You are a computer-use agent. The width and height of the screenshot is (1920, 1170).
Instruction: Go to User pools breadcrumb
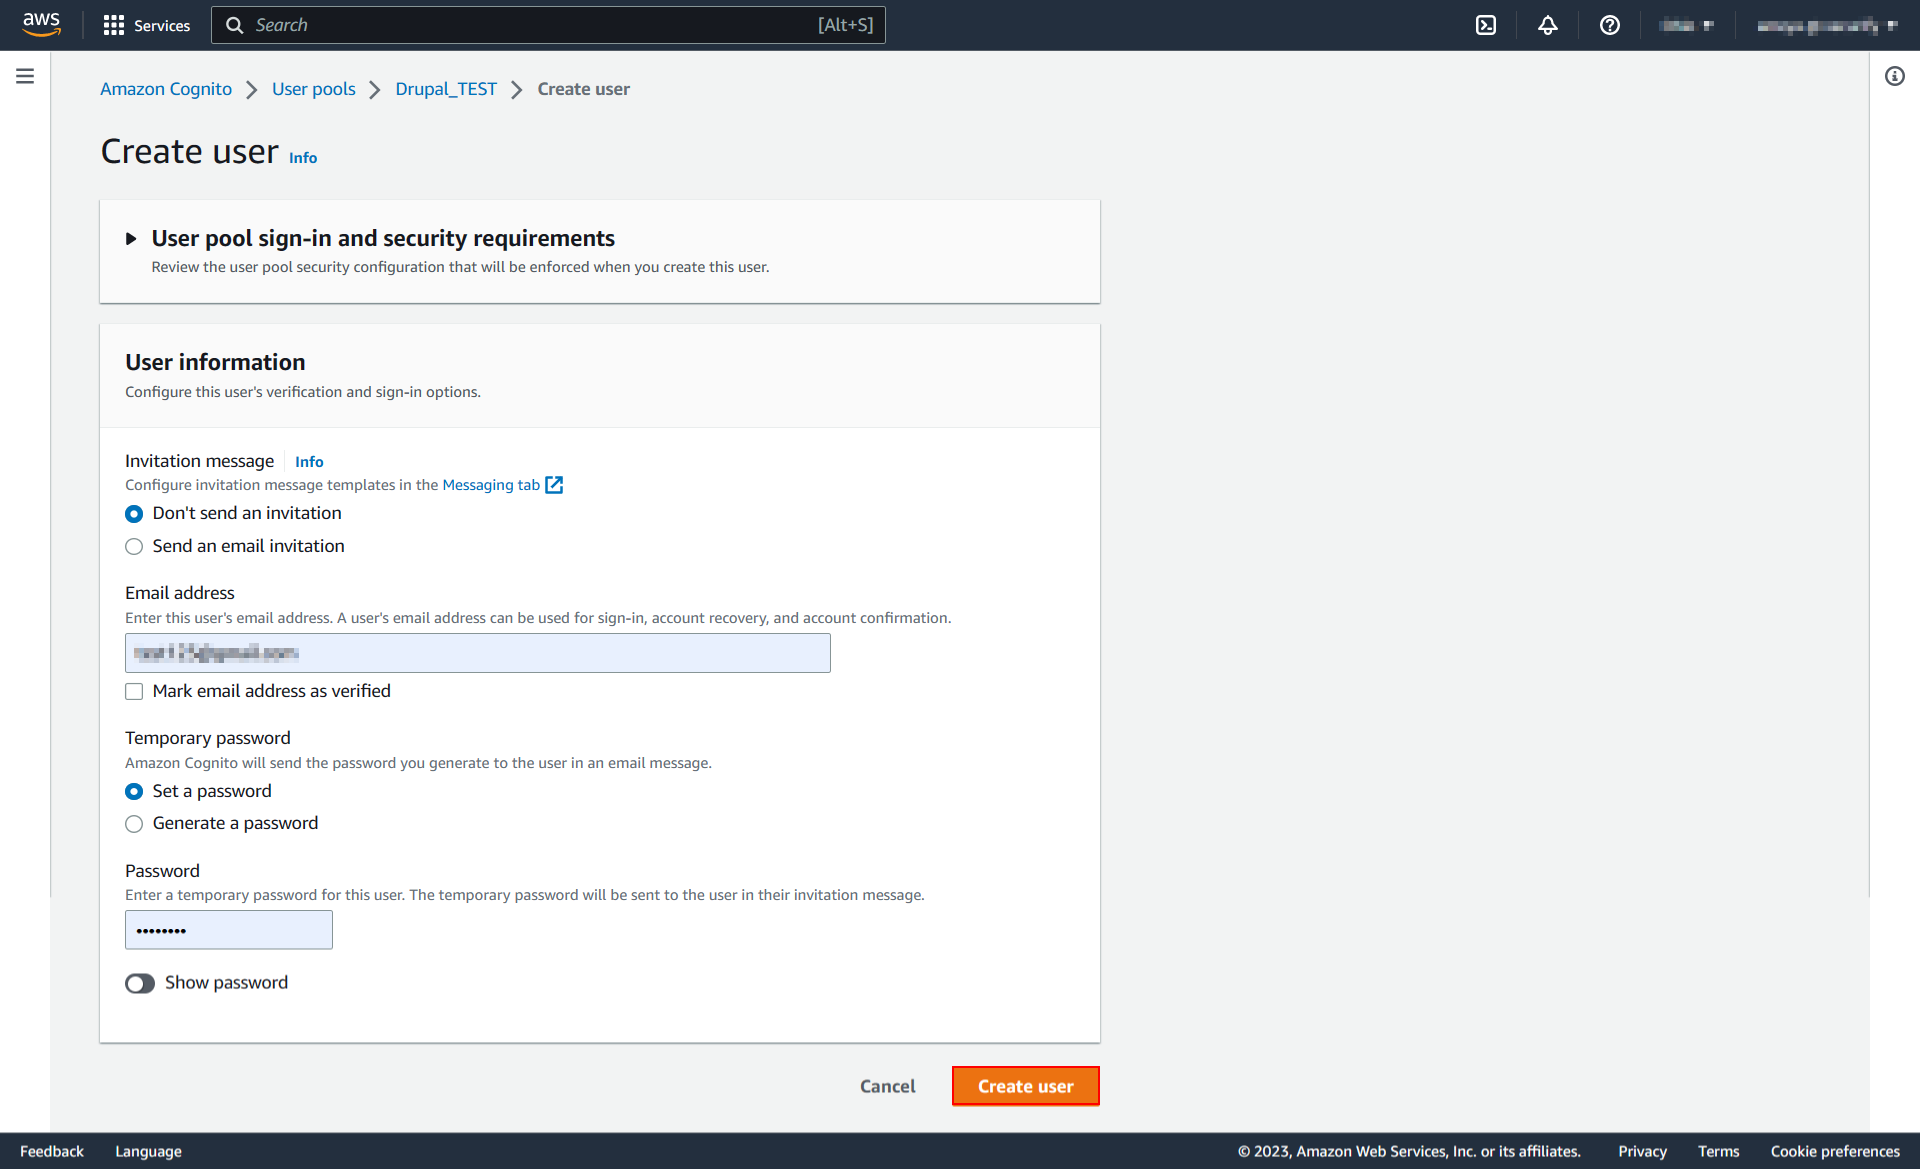pyautogui.click(x=313, y=89)
